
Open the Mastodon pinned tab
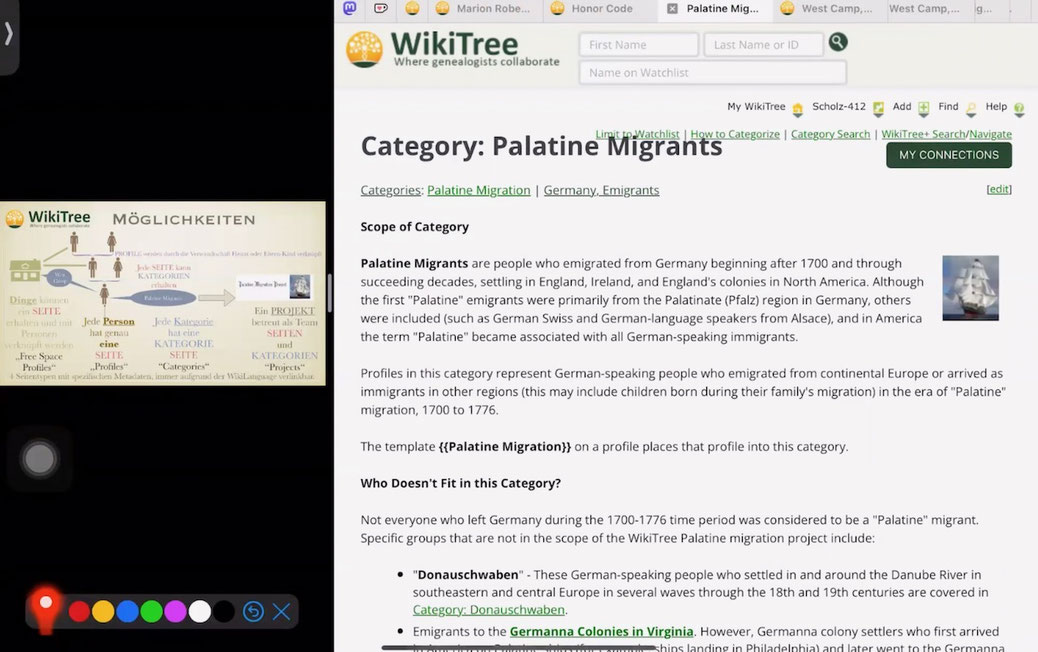point(349,8)
